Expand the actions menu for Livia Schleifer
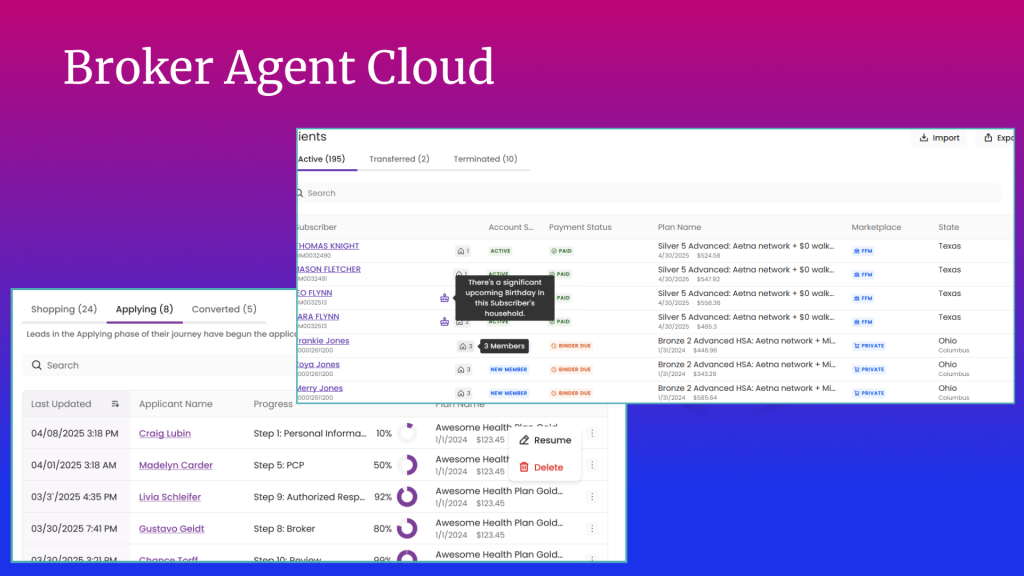Image resolution: width=1024 pixels, height=576 pixels. point(592,497)
